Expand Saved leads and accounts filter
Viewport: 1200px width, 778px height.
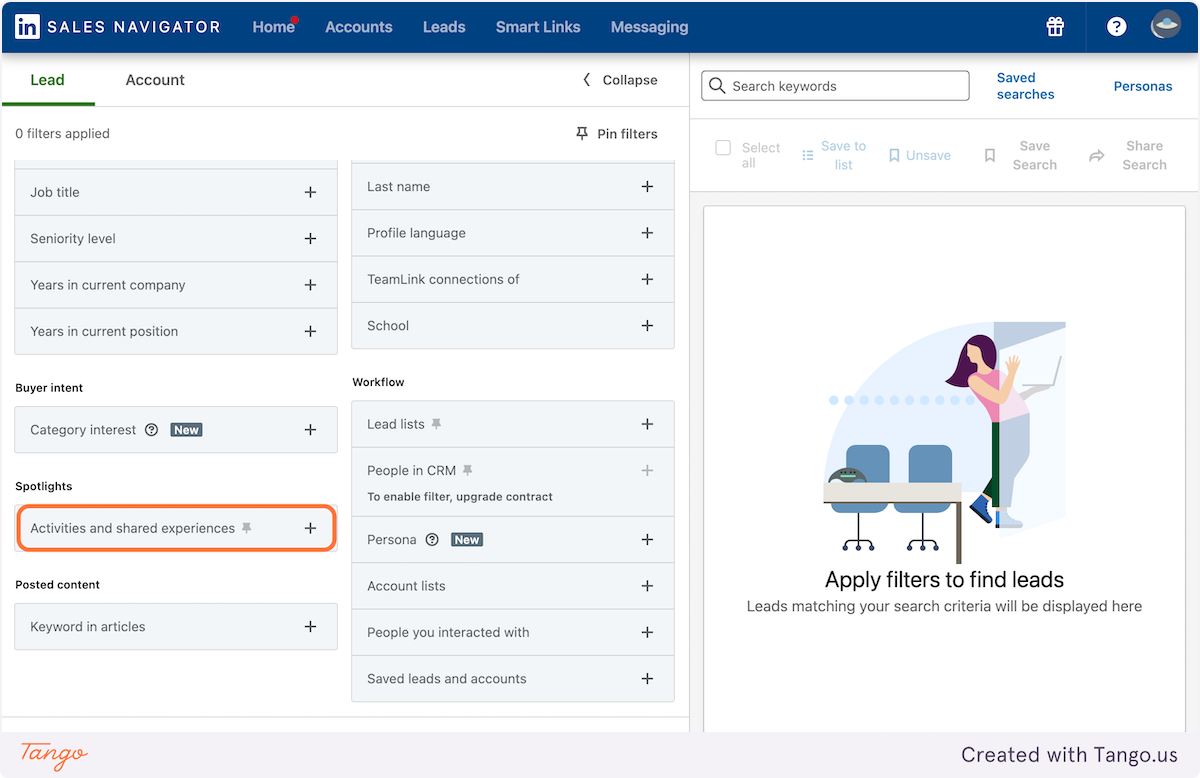click(647, 679)
